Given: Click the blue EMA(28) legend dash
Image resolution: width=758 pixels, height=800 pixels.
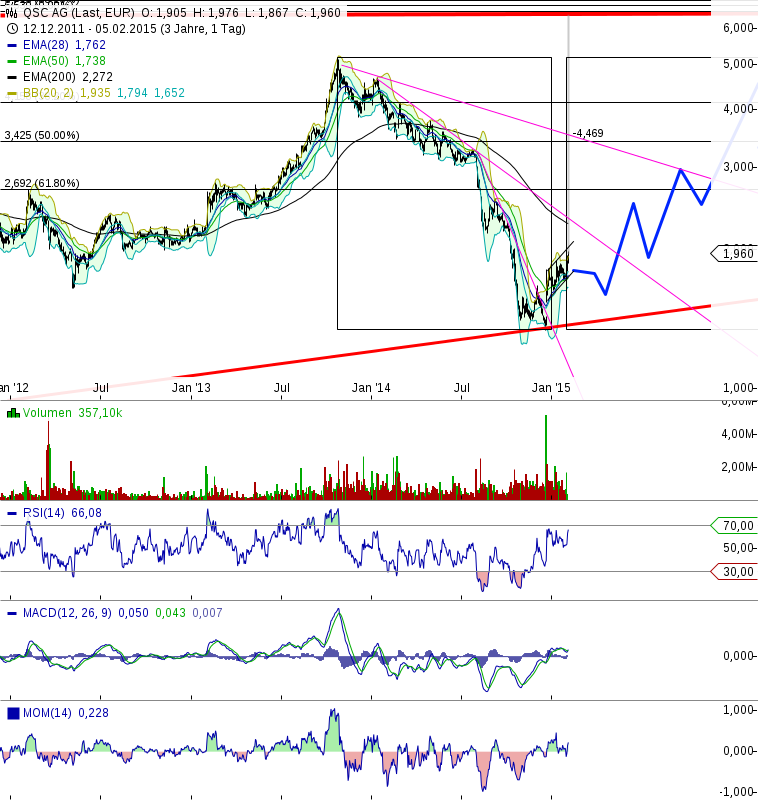Looking at the screenshot, I should coord(12,45).
